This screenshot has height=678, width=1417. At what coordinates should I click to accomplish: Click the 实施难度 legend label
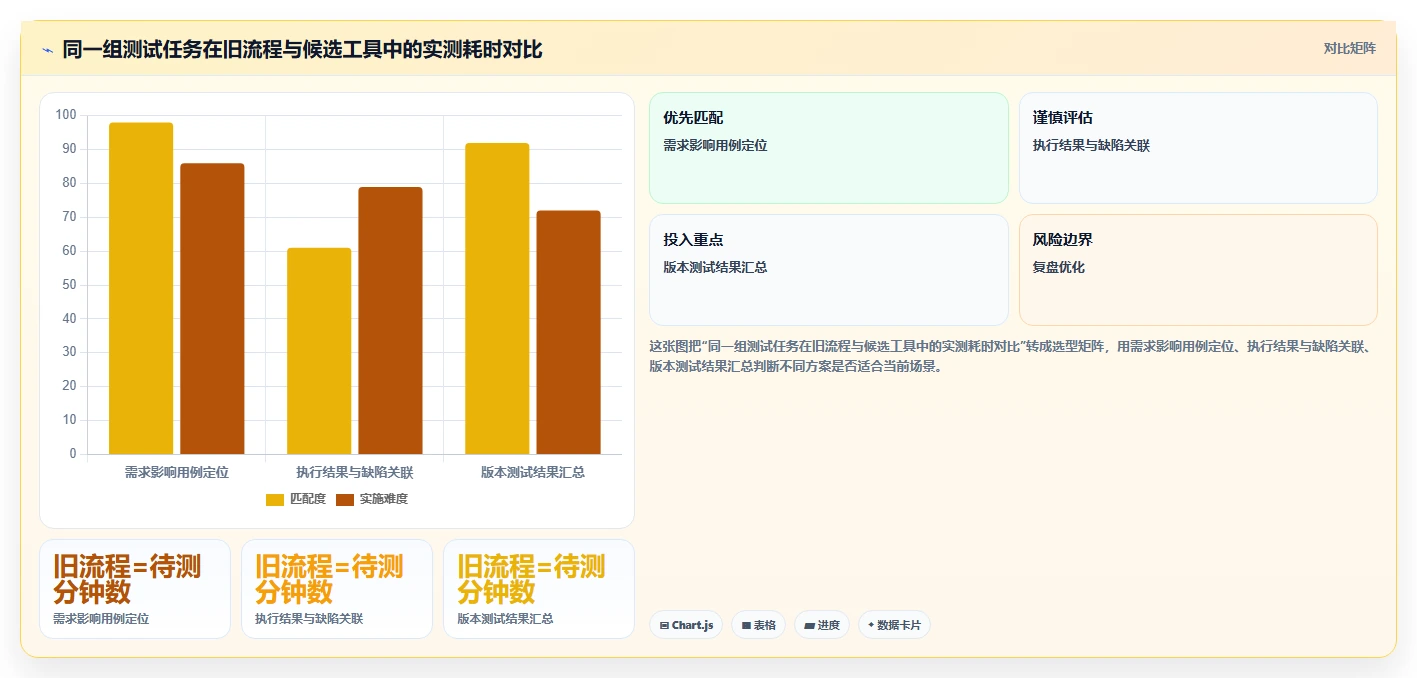[x=384, y=499]
